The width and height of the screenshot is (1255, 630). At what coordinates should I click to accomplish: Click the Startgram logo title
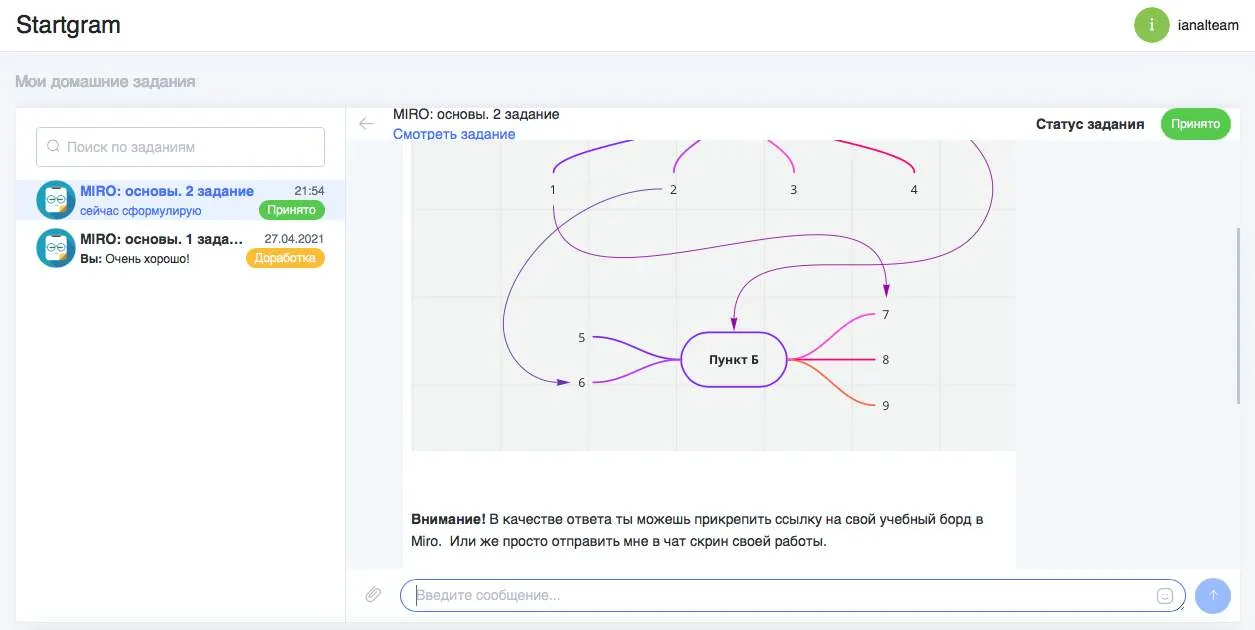(68, 25)
